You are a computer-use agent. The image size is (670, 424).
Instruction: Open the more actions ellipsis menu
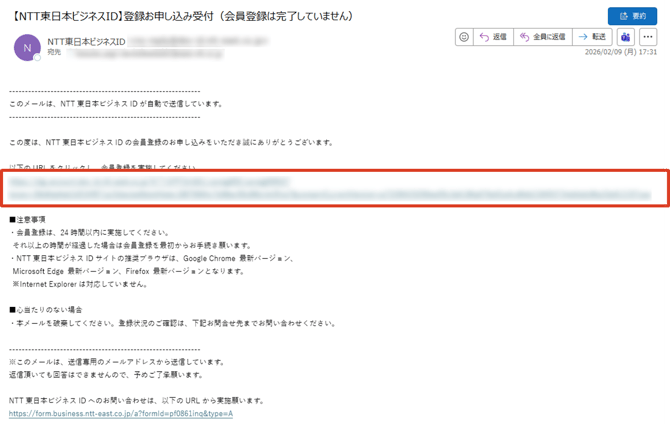point(649,37)
